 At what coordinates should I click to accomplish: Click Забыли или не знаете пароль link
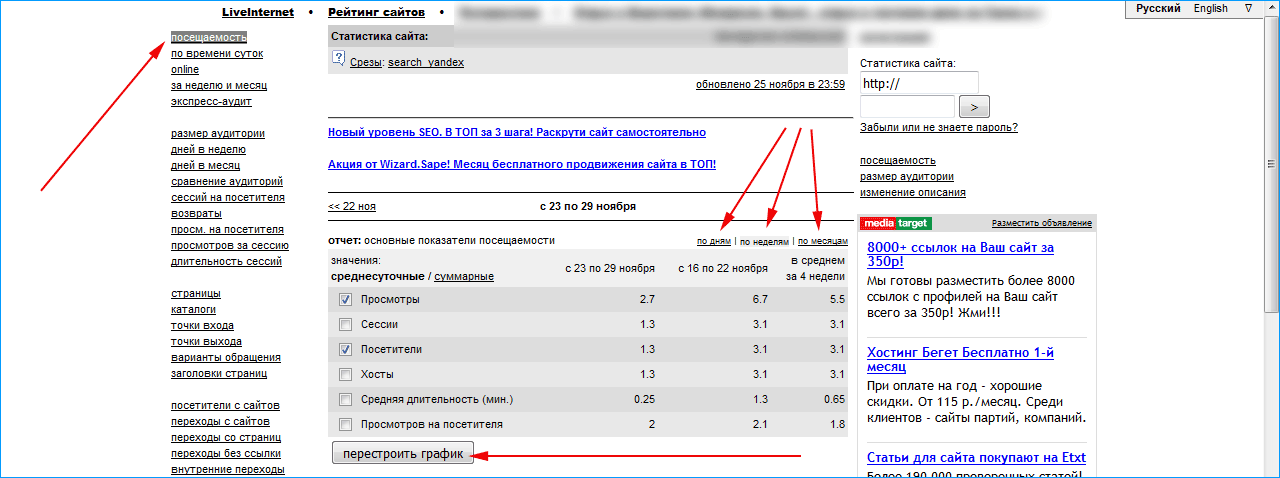pos(938,127)
